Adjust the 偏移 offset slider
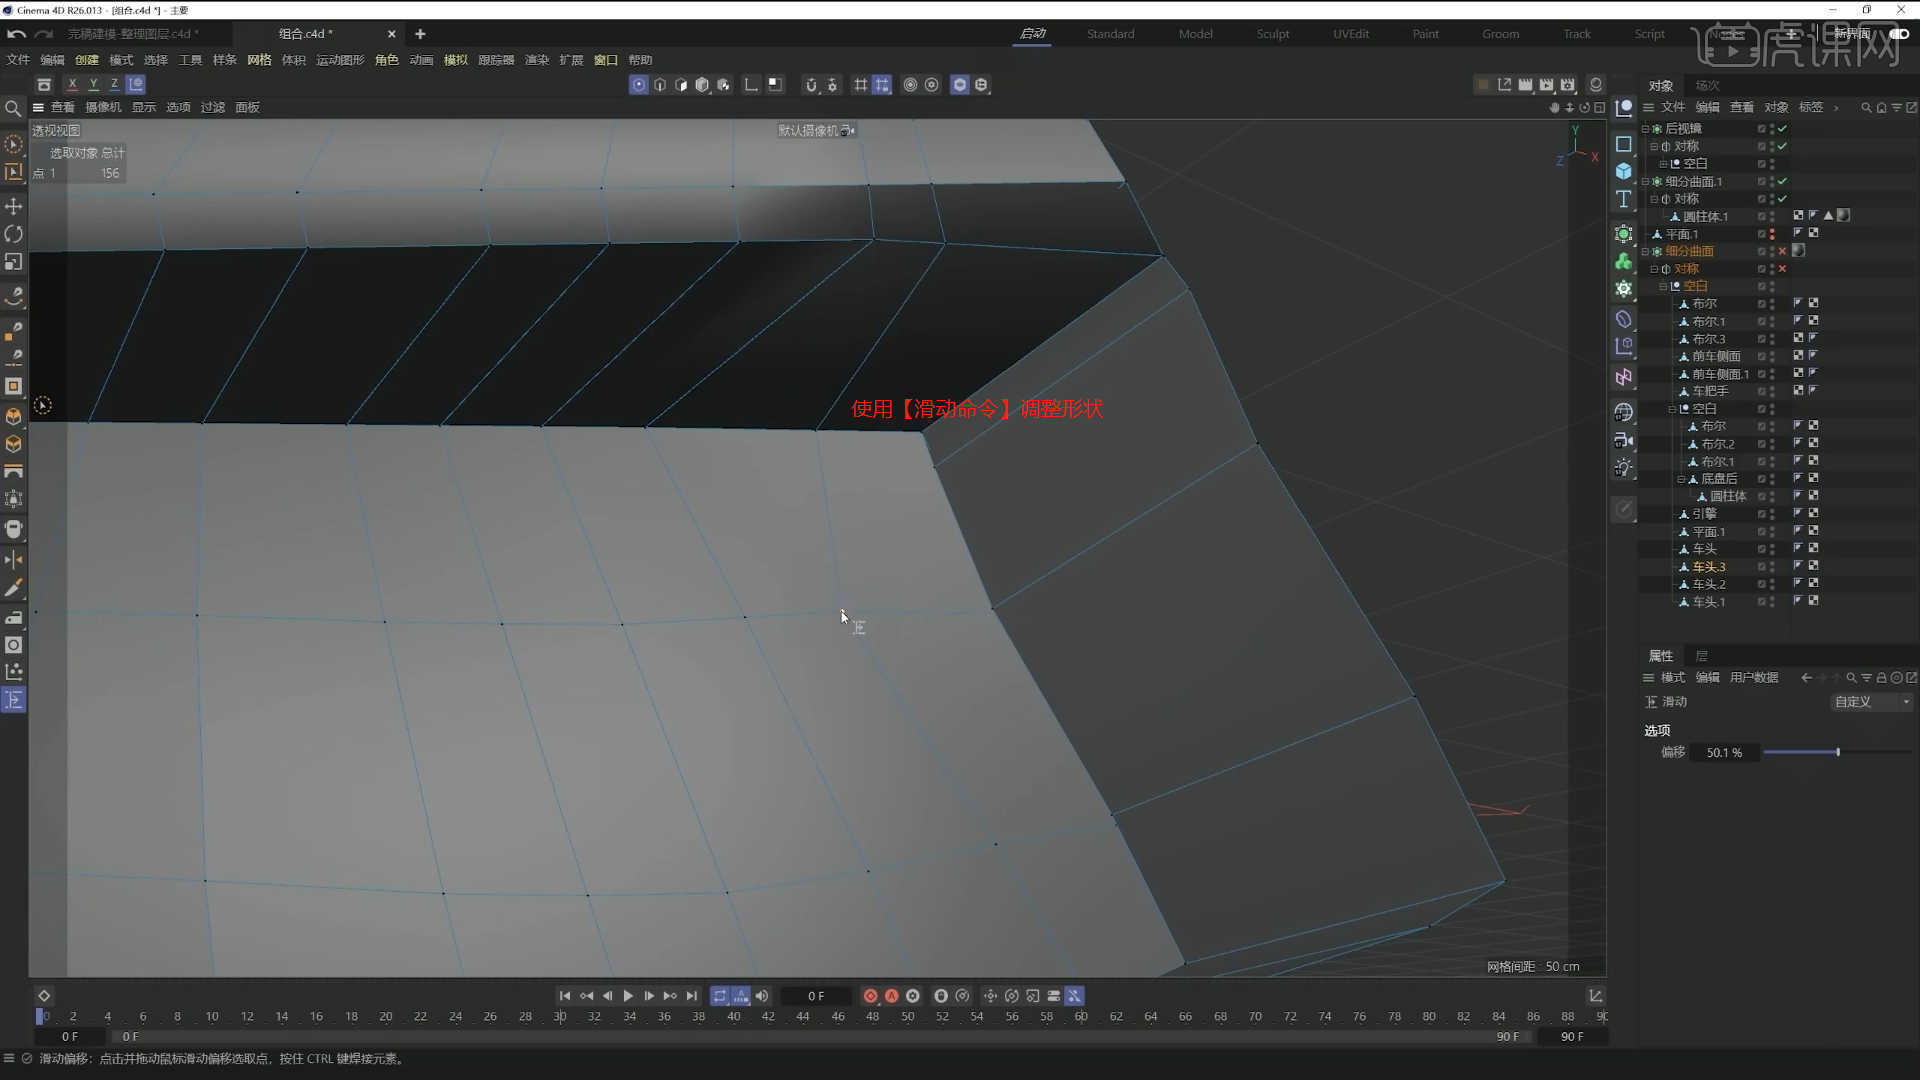This screenshot has height=1080, width=1920. pyautogui.click(x=1838, y=752)
